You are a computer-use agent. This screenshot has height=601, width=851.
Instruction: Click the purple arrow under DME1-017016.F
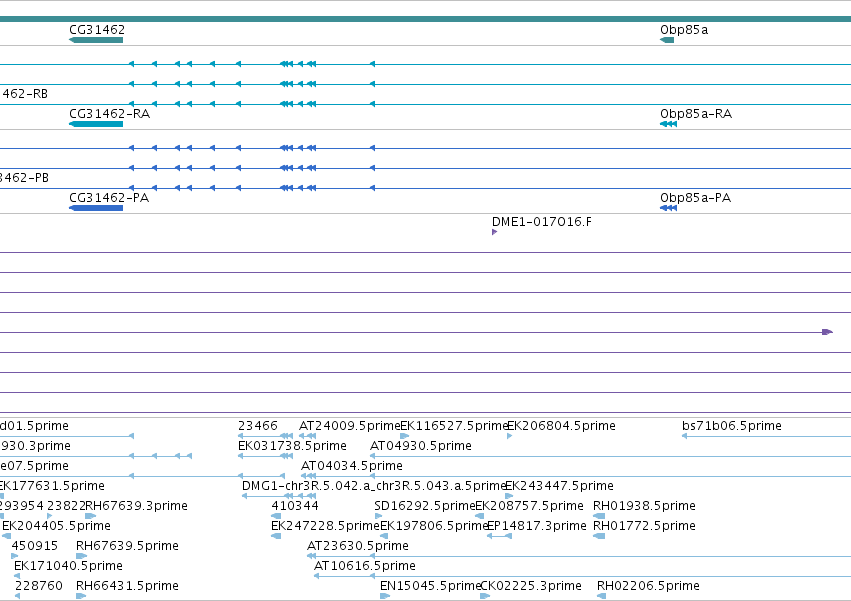click(x=494, y=232)
